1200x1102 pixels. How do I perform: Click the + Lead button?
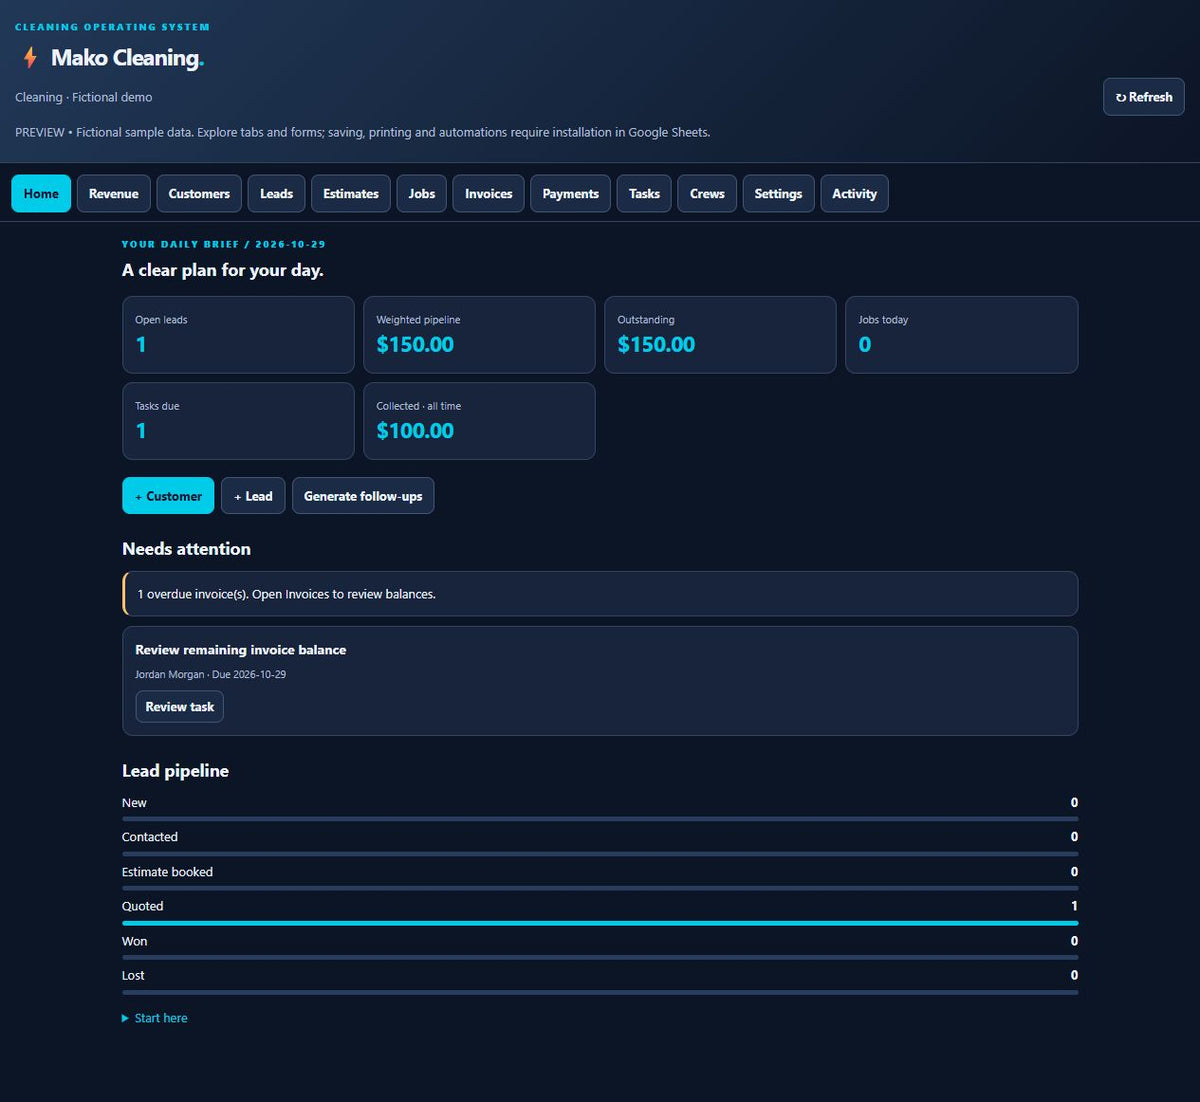coord(253,496)
